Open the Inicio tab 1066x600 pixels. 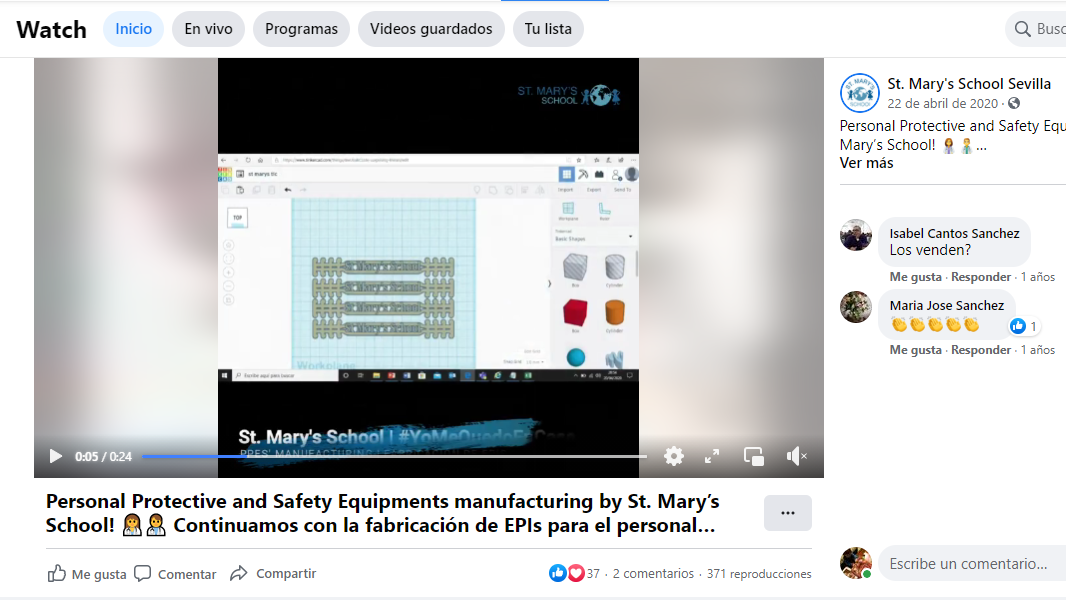click(x=133, y=29)
